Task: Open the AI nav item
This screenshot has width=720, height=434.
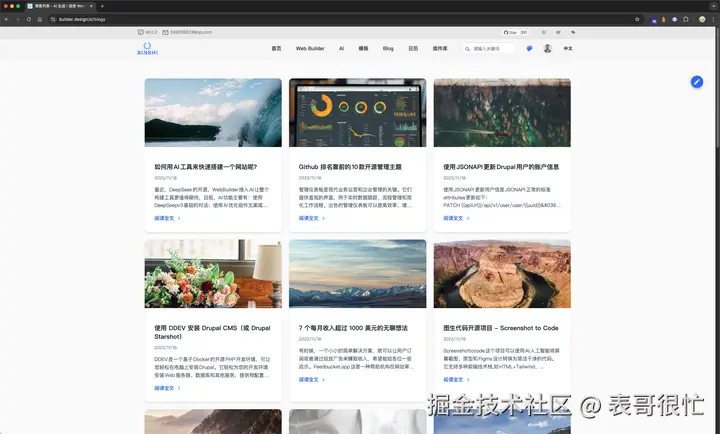Action: (341, 48)
